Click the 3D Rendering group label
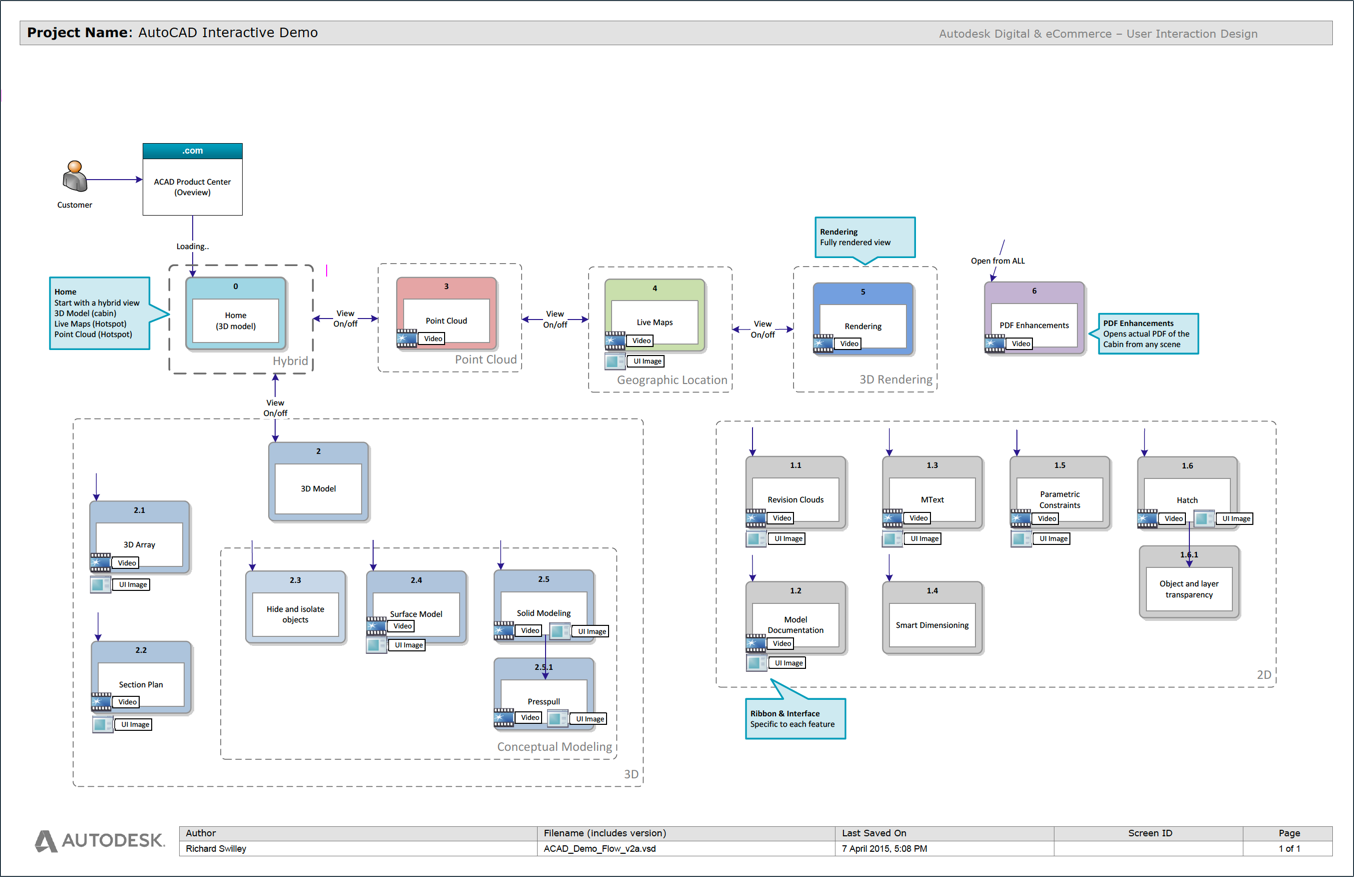Viewport: 1354px width, 877px height. point(896,380)
